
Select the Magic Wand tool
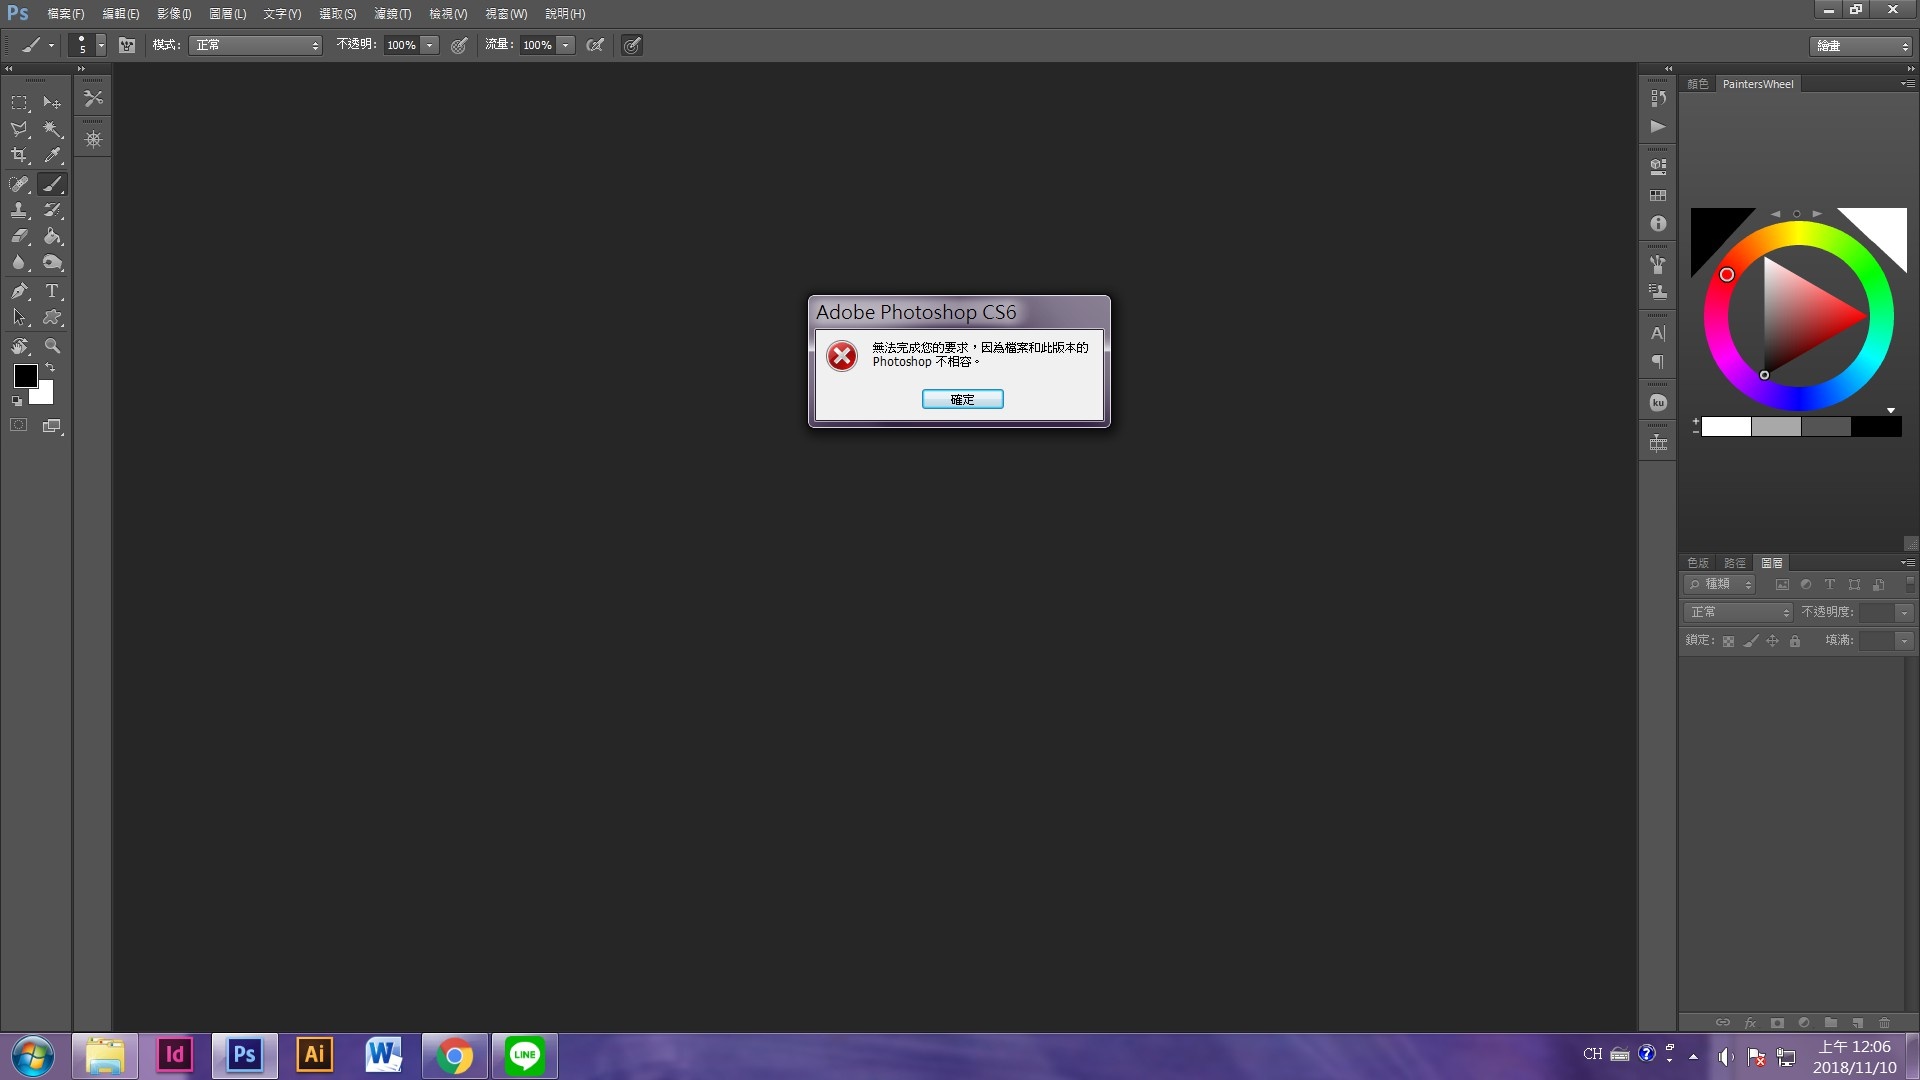coord(52,129)
